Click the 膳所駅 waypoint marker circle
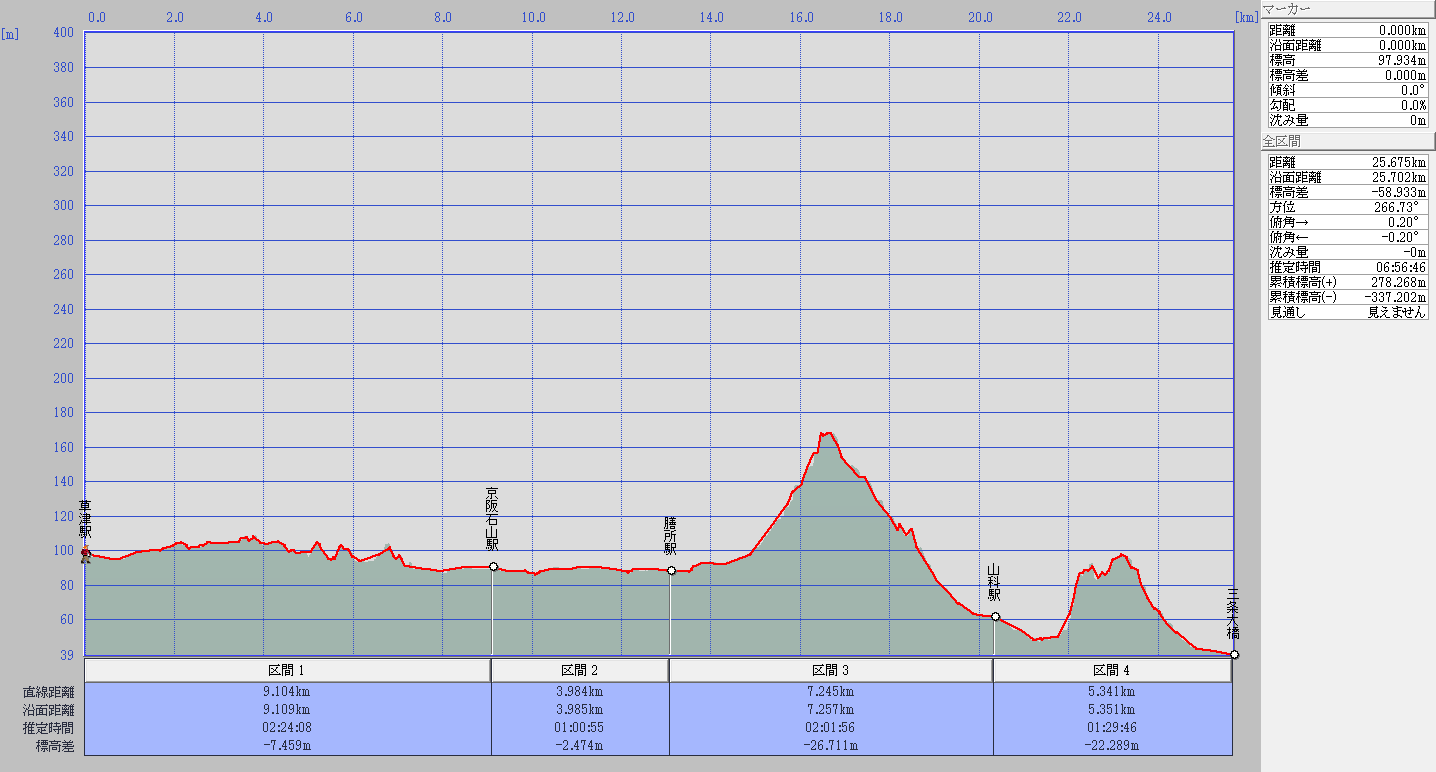The image size is (1436, 772). (671, 571)
